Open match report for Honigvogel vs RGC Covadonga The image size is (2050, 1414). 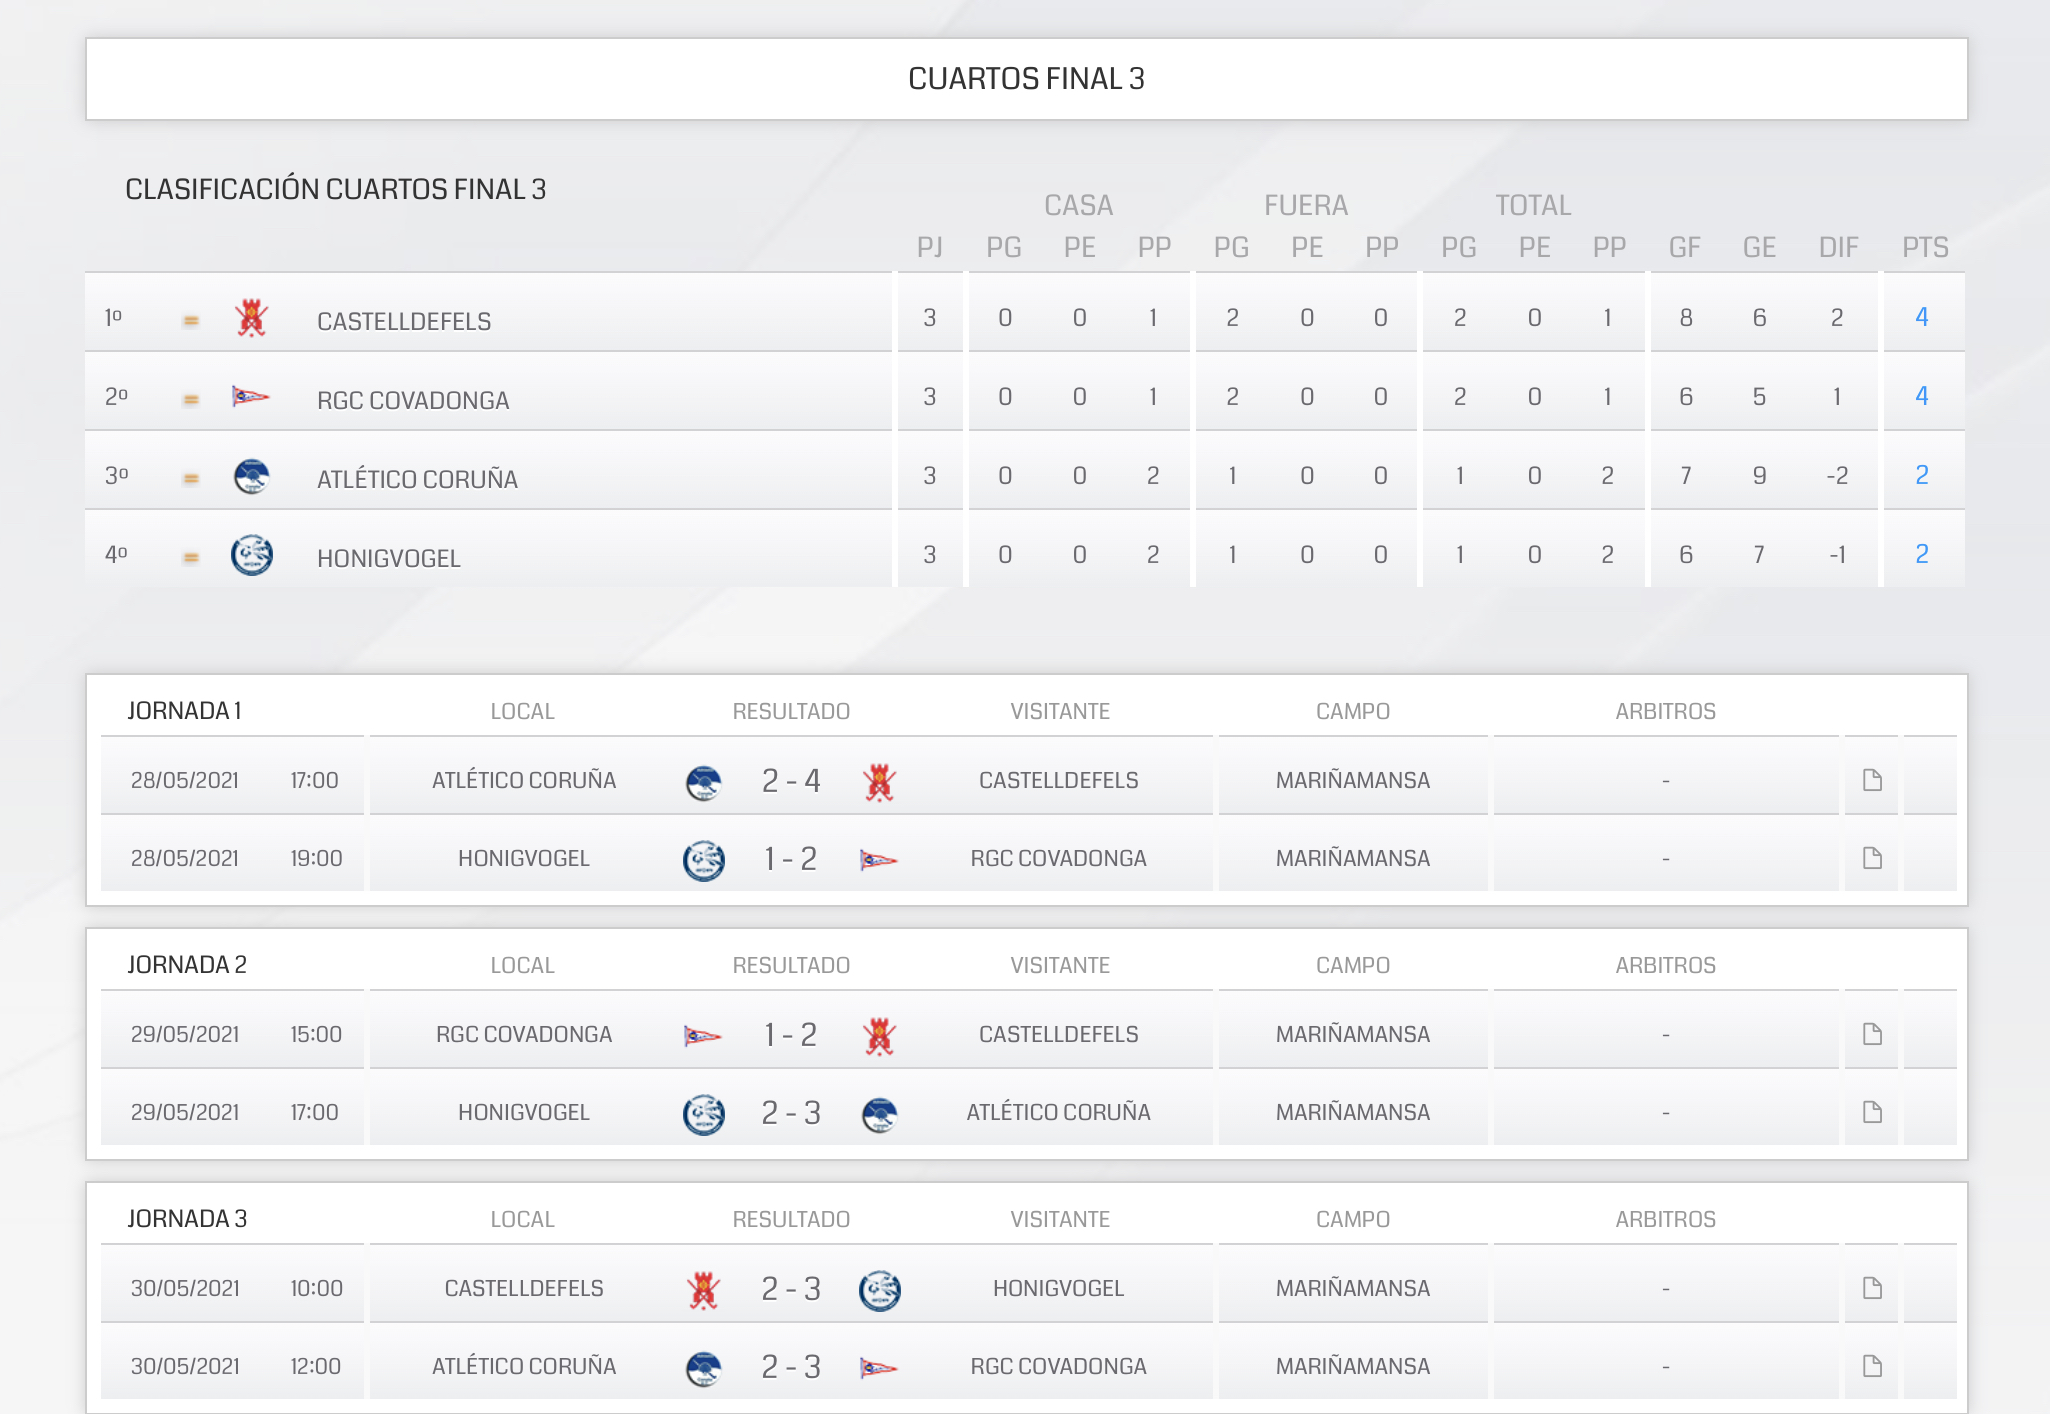1872,858
